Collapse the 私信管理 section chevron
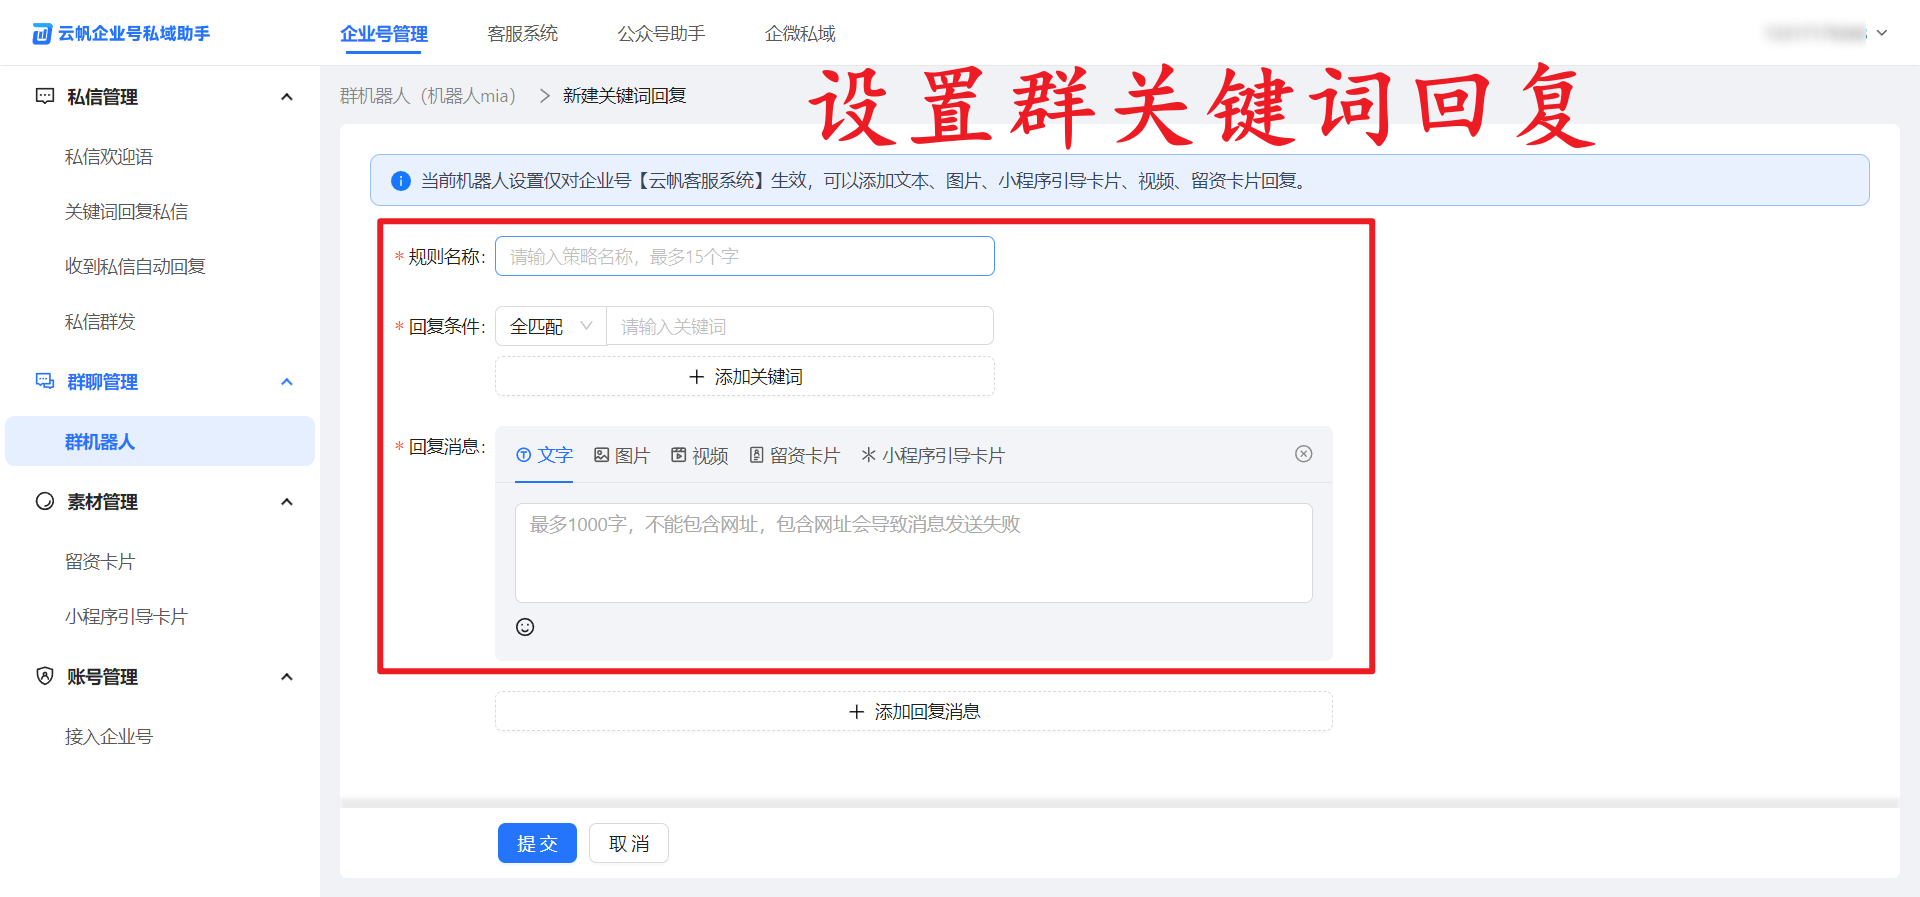 (287, 97)
